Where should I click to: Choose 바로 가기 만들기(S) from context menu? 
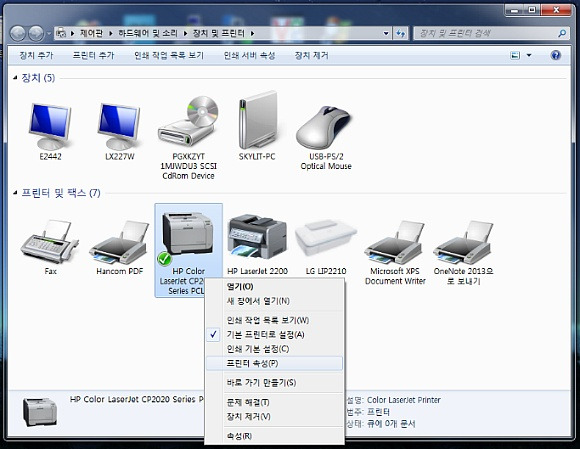point(274,383)
